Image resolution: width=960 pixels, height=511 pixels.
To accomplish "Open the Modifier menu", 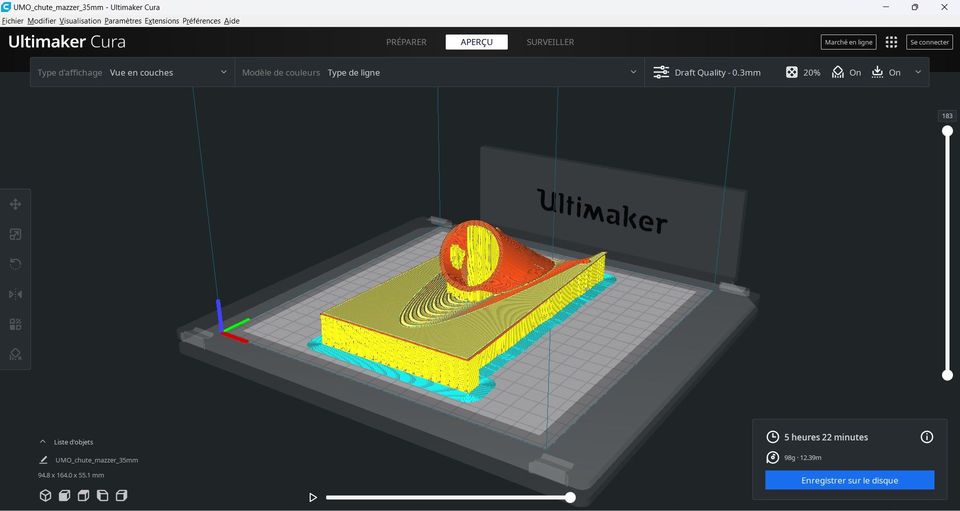I will pos(42,21).
